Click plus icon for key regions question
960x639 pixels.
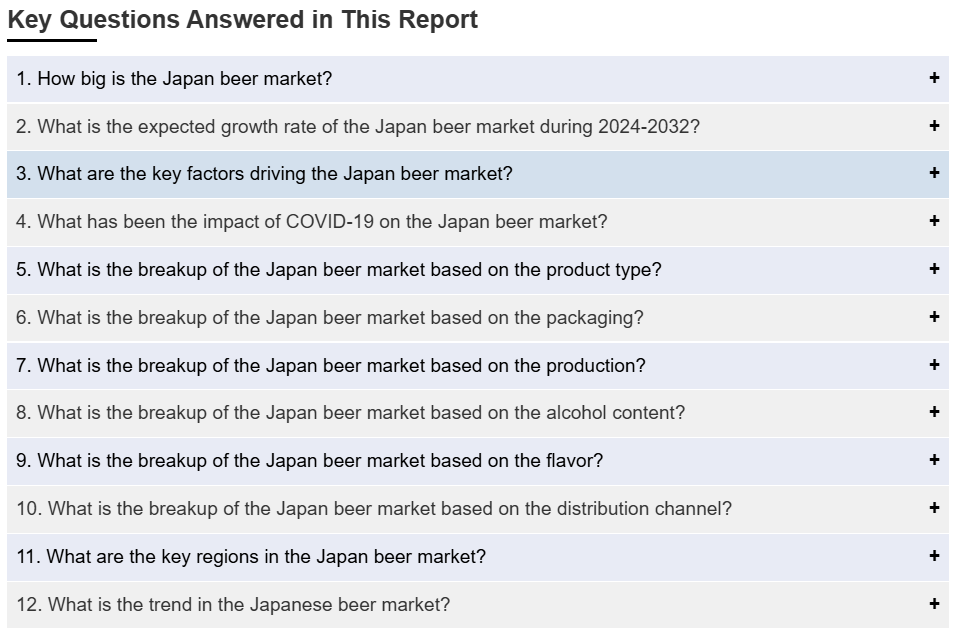pyautogui.click(x=934, y=556)
